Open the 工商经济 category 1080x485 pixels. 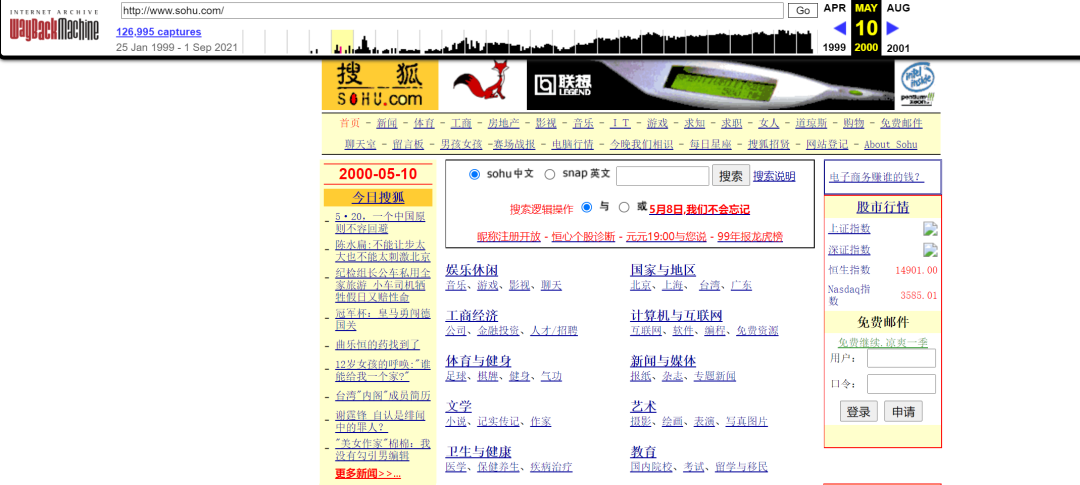[472, 316]
